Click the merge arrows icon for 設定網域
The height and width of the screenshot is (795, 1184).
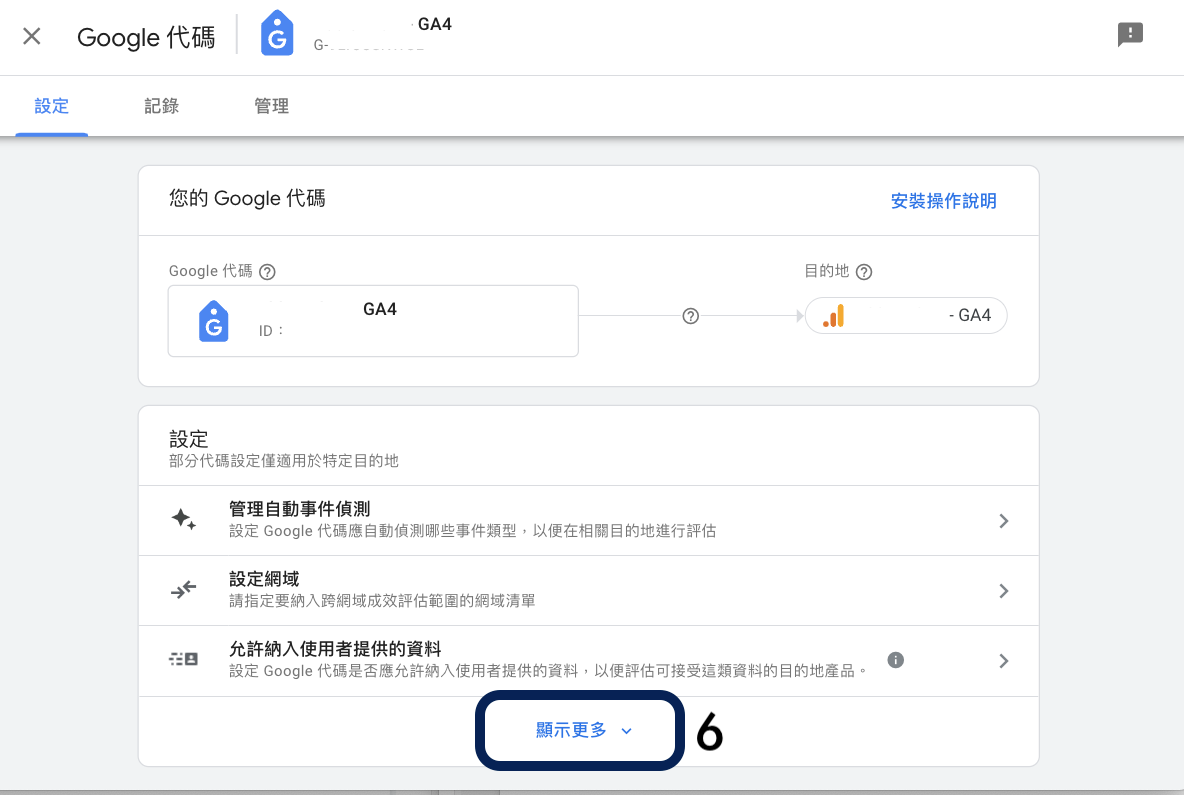click(183, 590)
